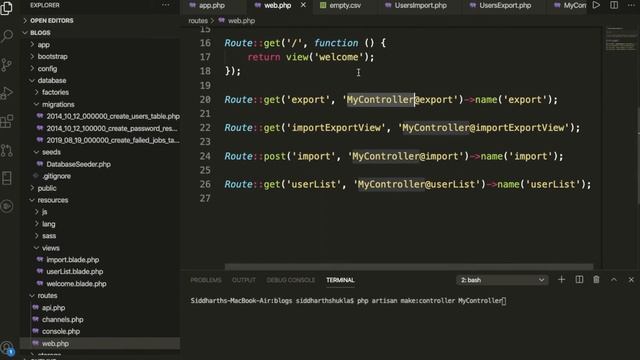
Task: Open the Accounts icon with notification badge
Action: (7, 348)
